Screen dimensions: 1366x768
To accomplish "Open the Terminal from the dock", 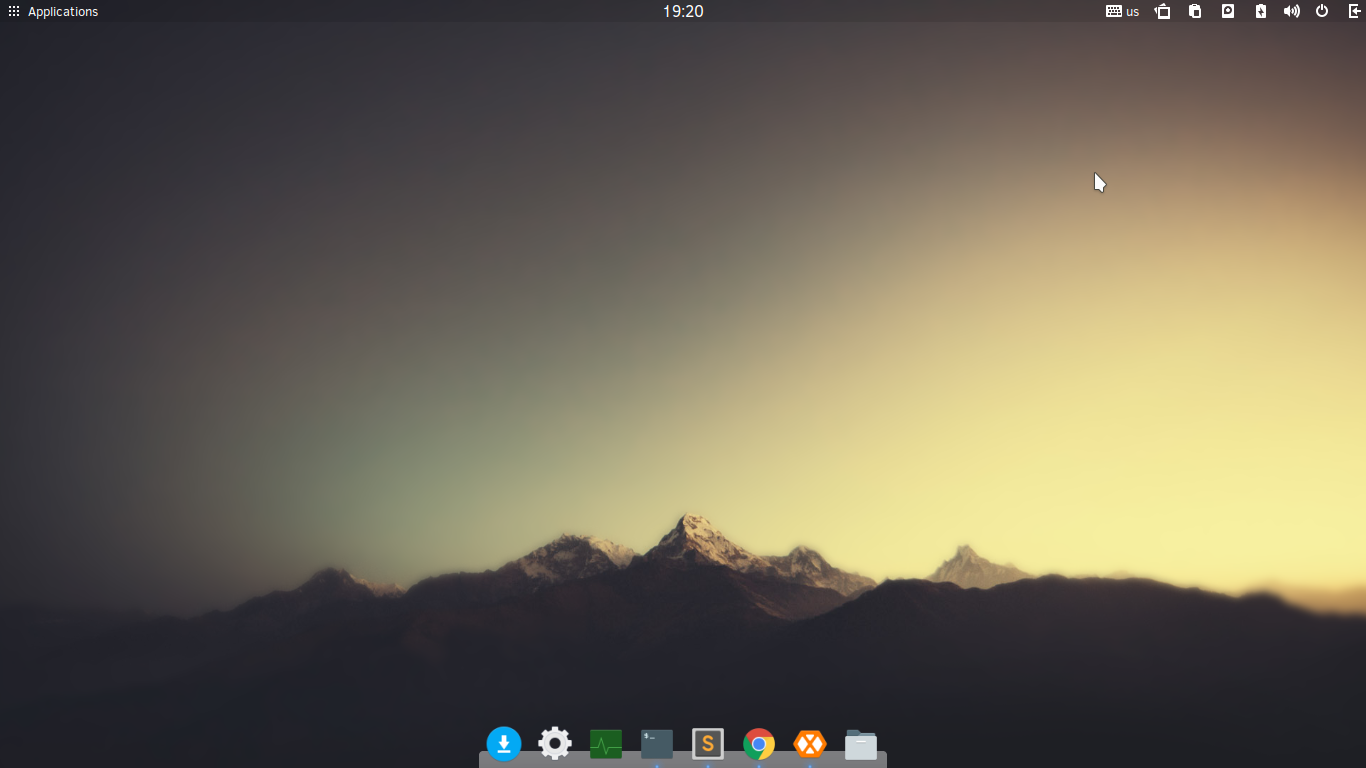I will (x=657, y=744).
